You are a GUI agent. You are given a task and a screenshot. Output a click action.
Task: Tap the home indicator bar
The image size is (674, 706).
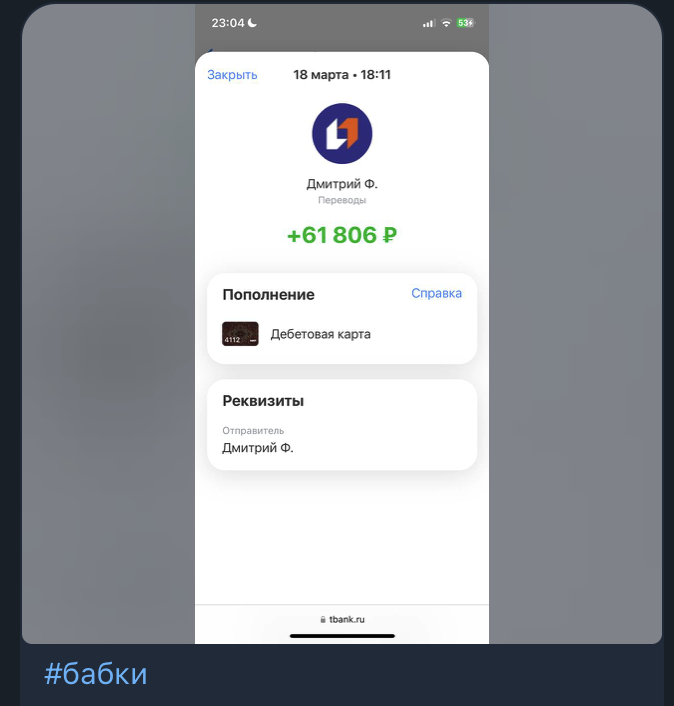tap(342, 636)
